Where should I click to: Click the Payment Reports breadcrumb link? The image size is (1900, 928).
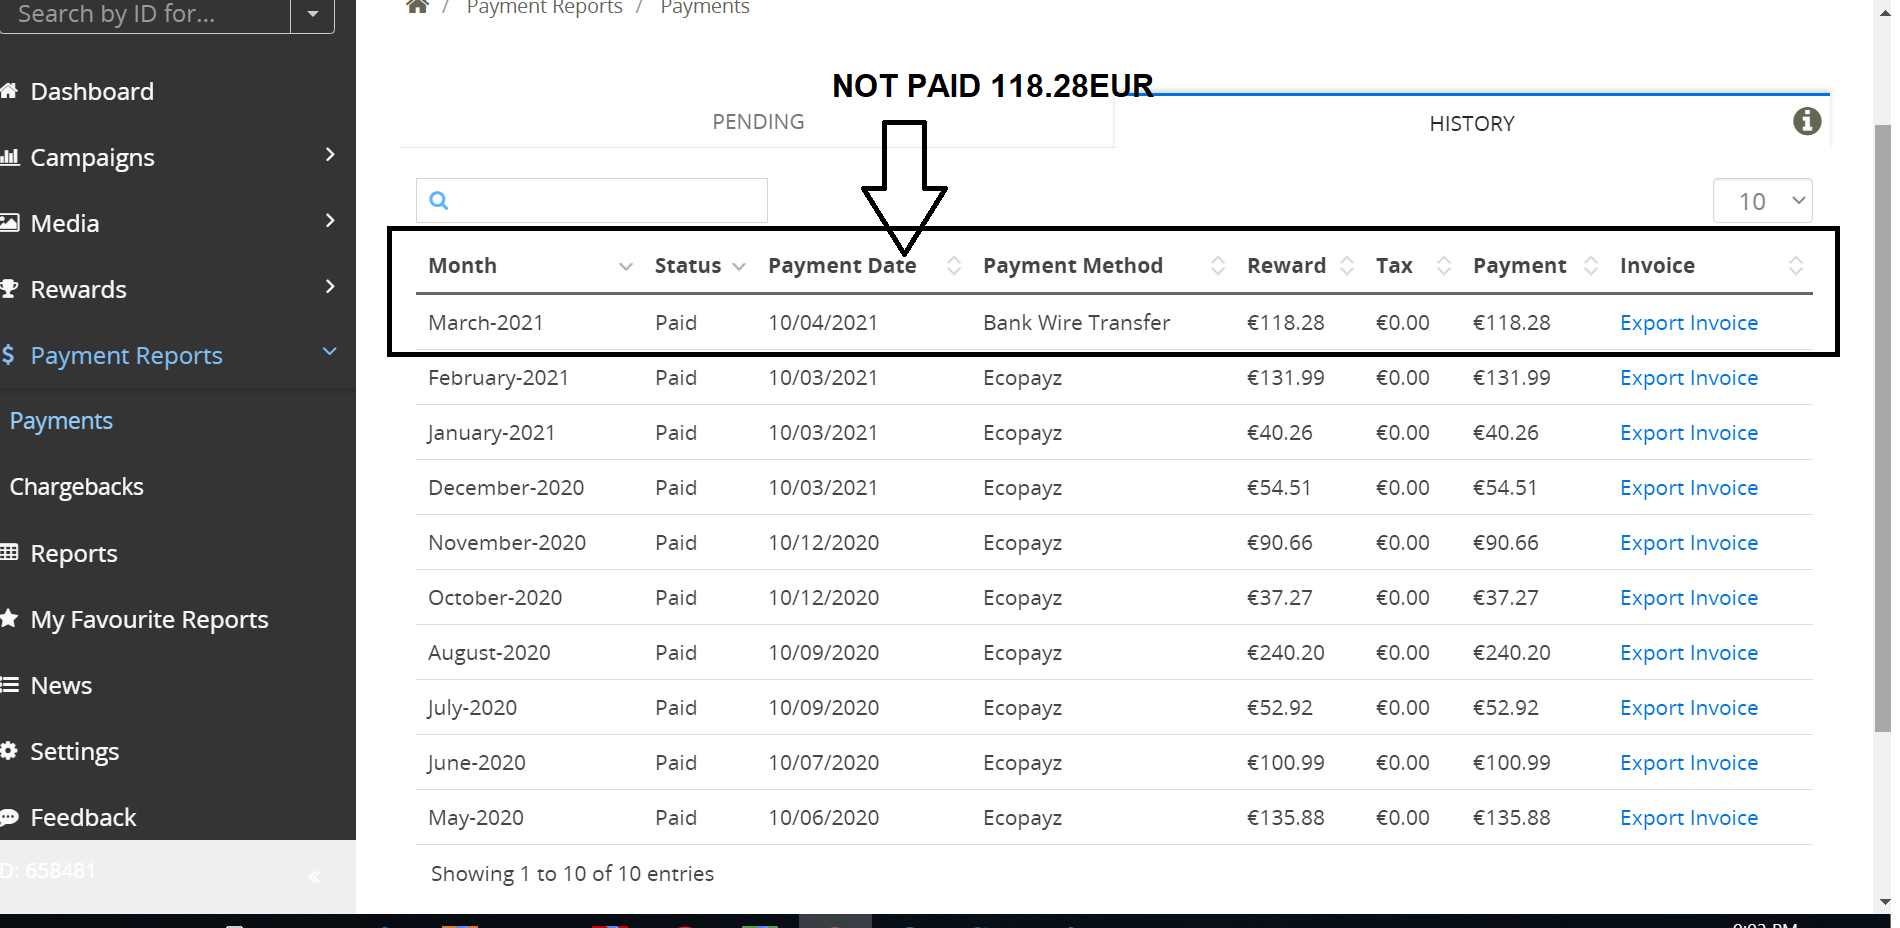[x=544, y=7]
